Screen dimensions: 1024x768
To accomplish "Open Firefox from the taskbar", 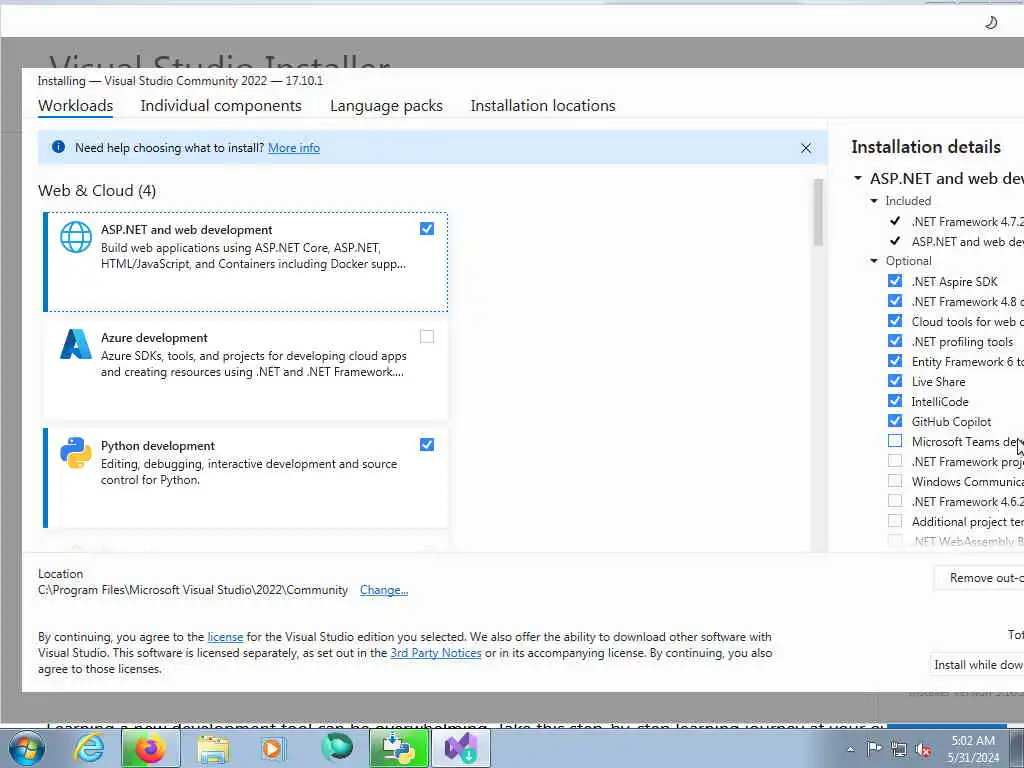I will point(150,748).
